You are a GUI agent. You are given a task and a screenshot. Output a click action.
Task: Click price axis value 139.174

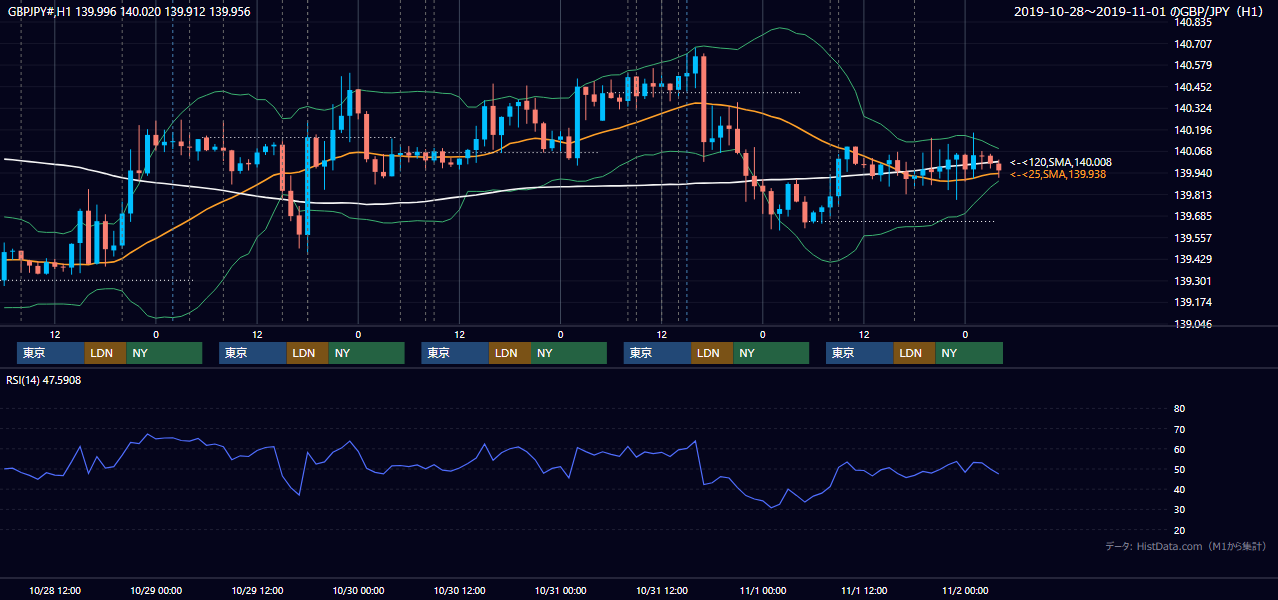tap(1194, 302)
